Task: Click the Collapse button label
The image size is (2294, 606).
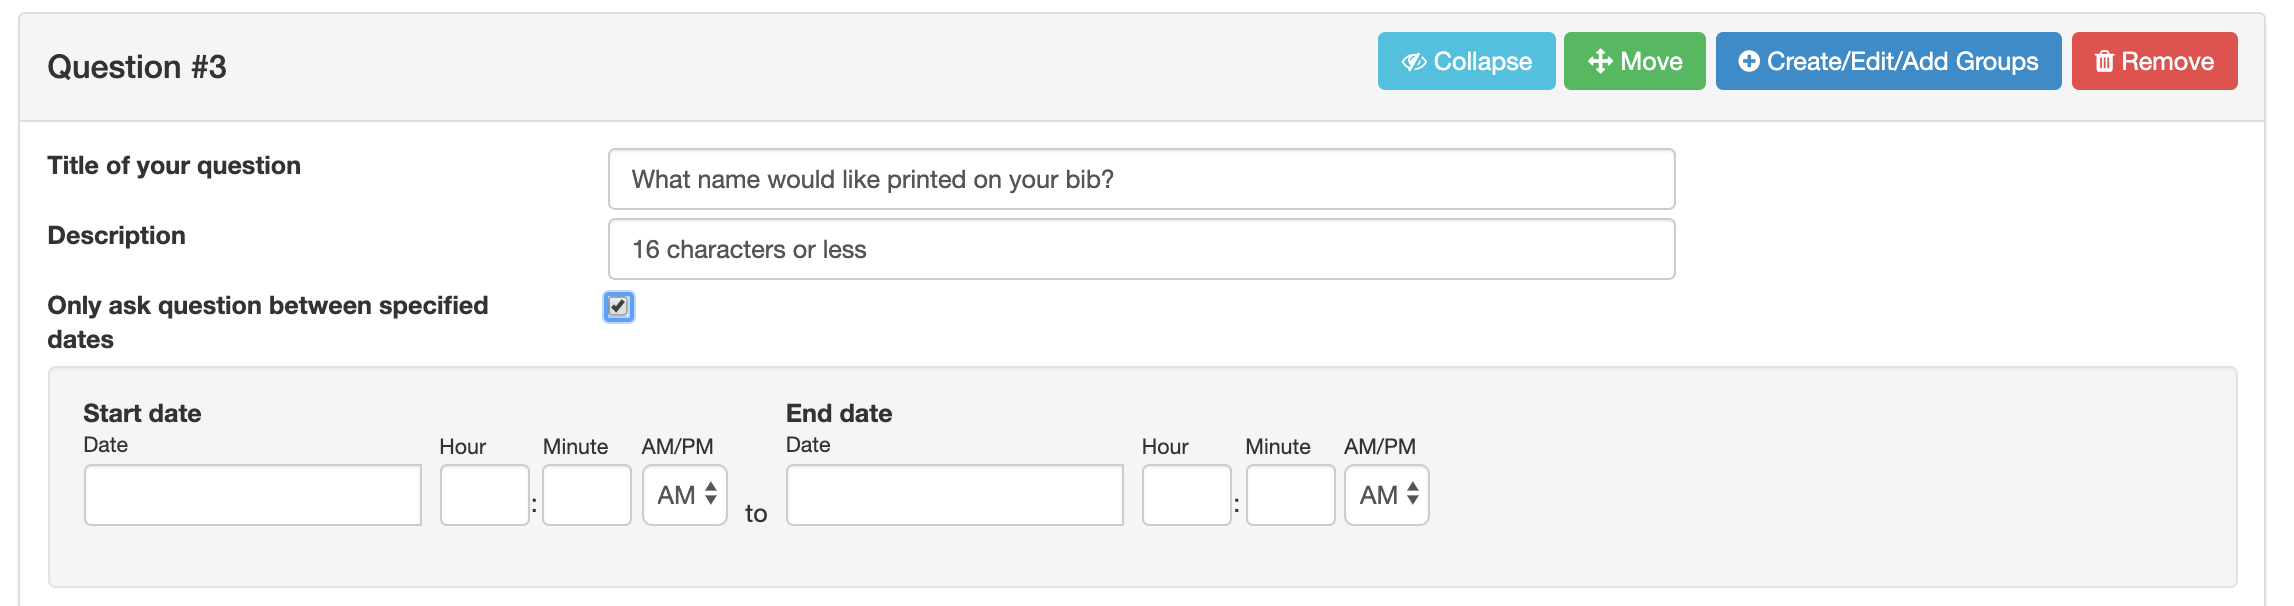Action: click(1483, 61)
